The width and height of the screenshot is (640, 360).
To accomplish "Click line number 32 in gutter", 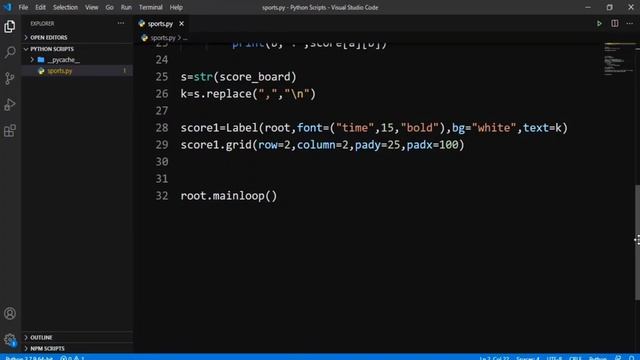I will point(162,196).
